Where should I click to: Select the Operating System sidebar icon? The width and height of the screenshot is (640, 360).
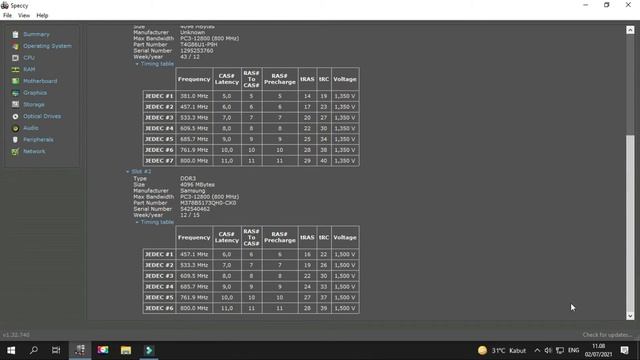pos(15,46)
